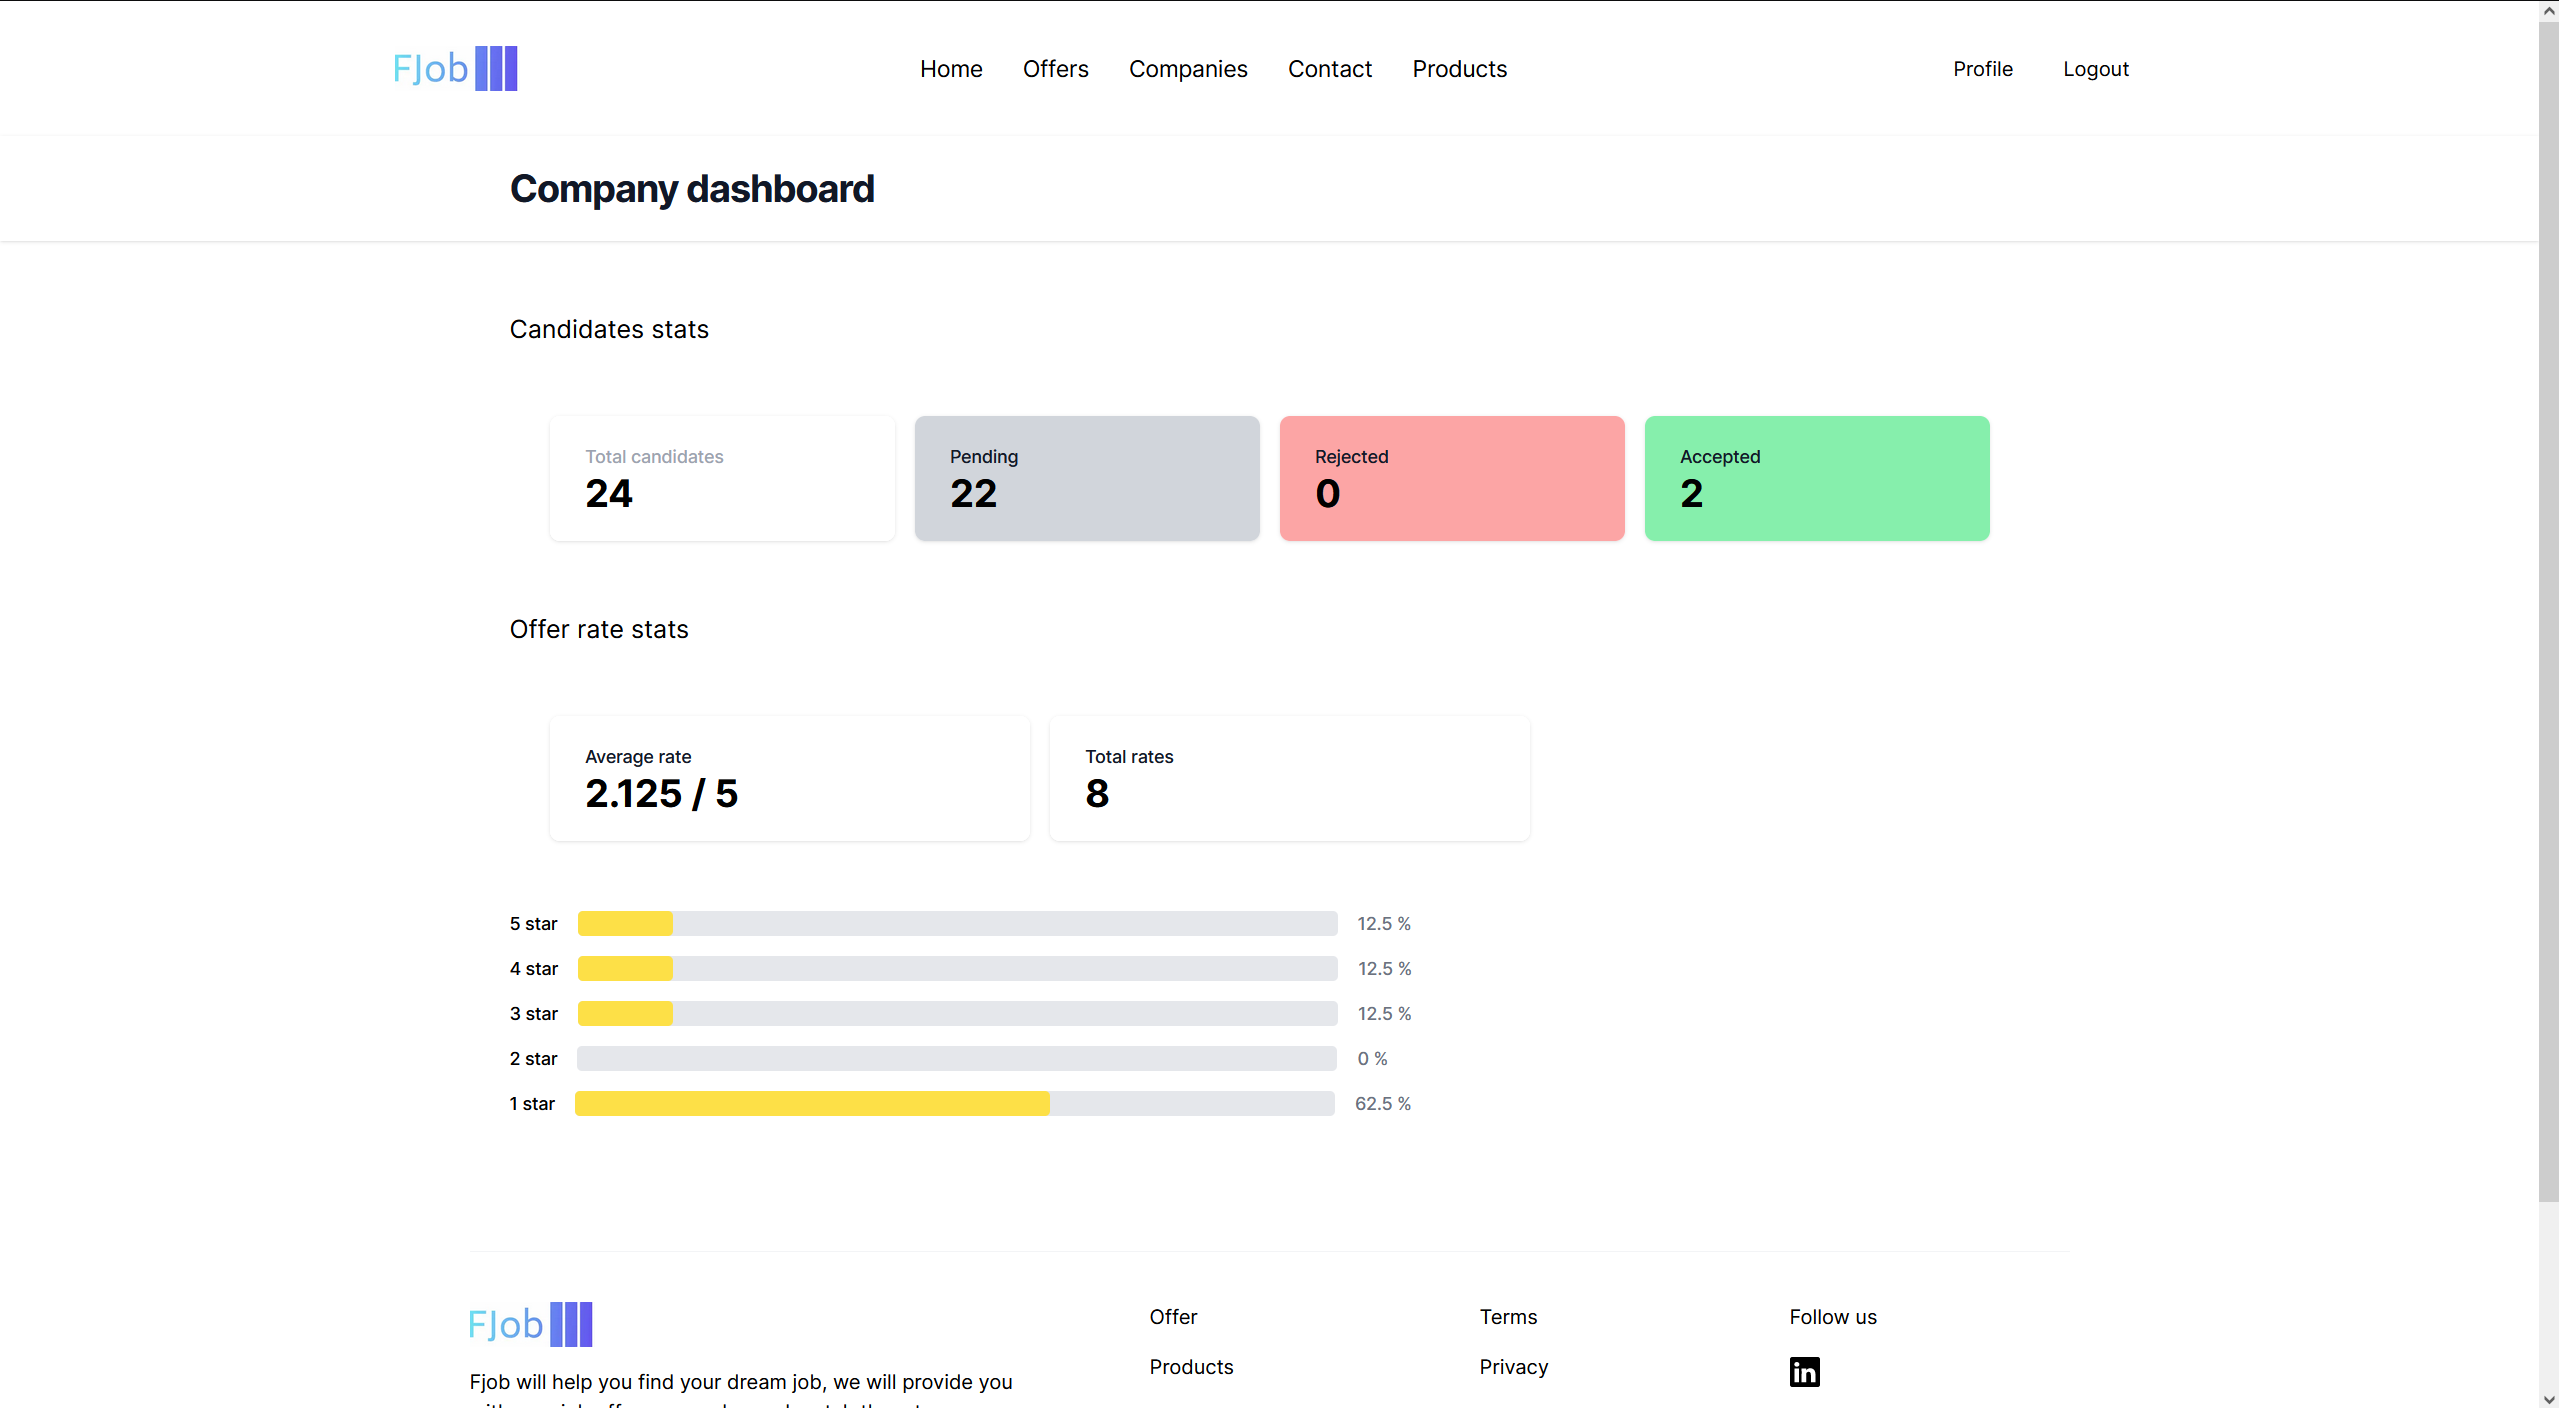Click Logout
Image resolution: width=2559 pixels, height=1408 pixels.
tap(2095, 69)
